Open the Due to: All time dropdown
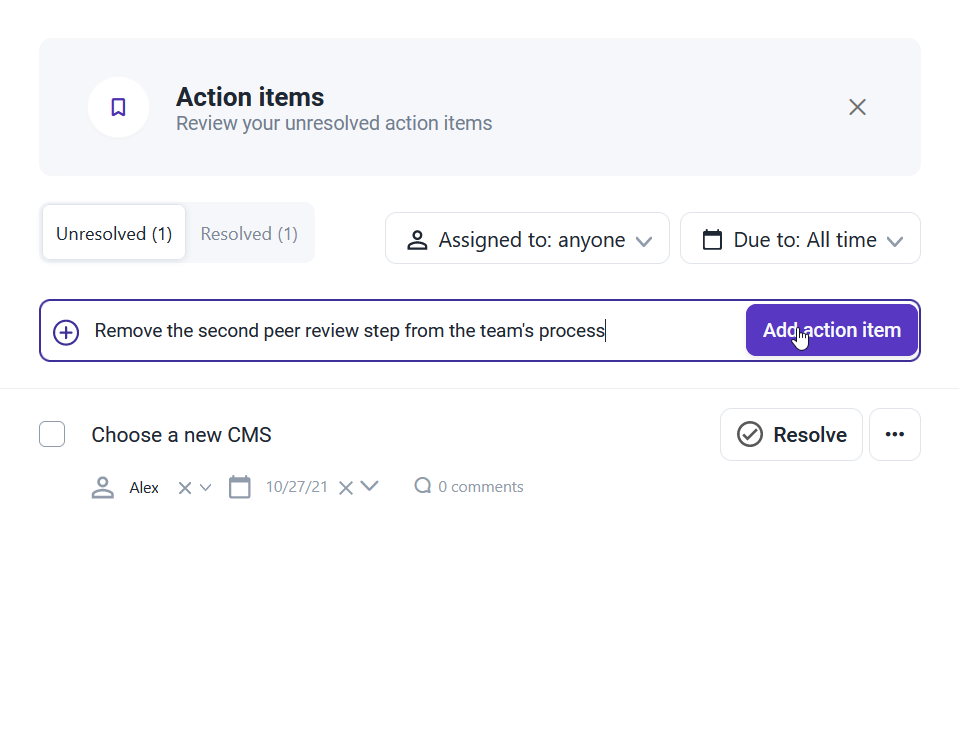The height and width of the screenshot is (735, 959). pos(800,238)
